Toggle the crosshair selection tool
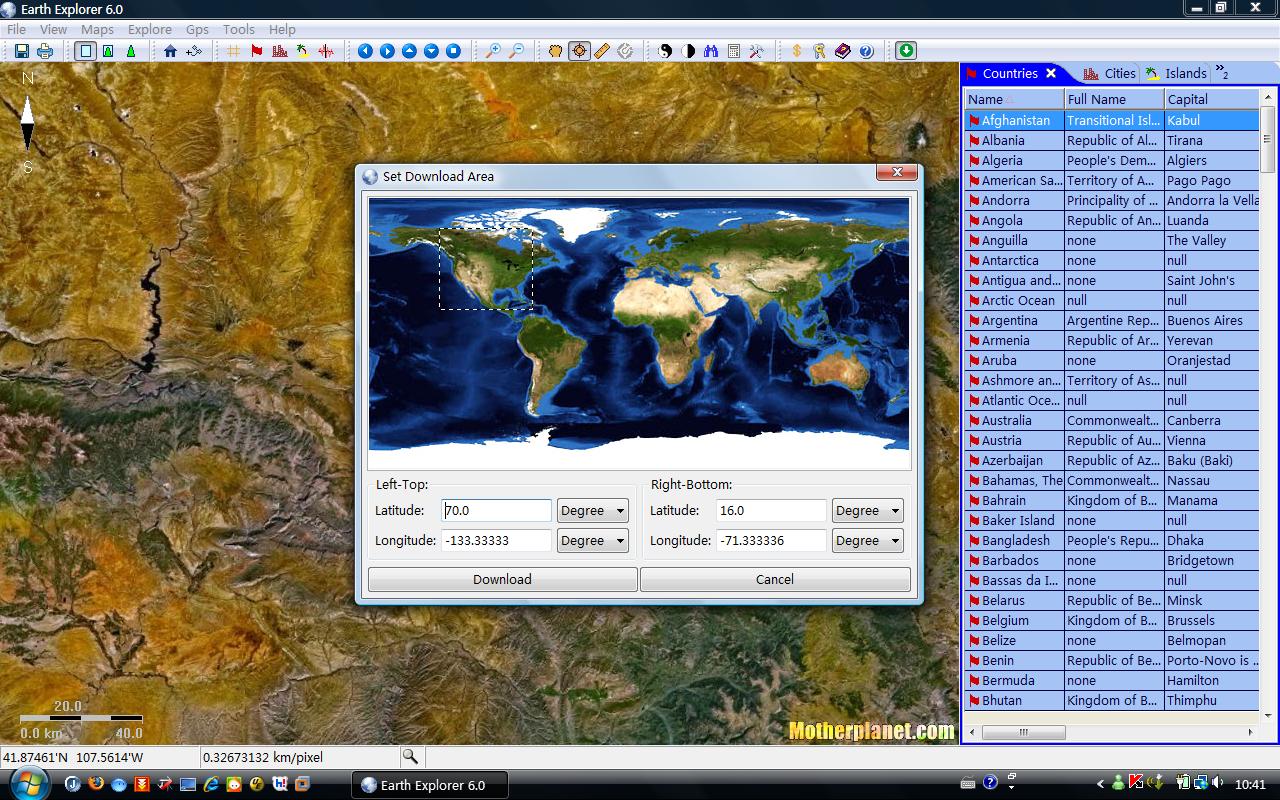Viewport: 1280px width, 800px height. tap(580, 51)
